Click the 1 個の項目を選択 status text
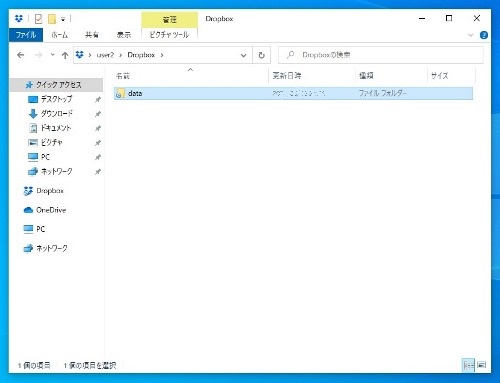Screen dimensions: 500x383 [90, 366]
